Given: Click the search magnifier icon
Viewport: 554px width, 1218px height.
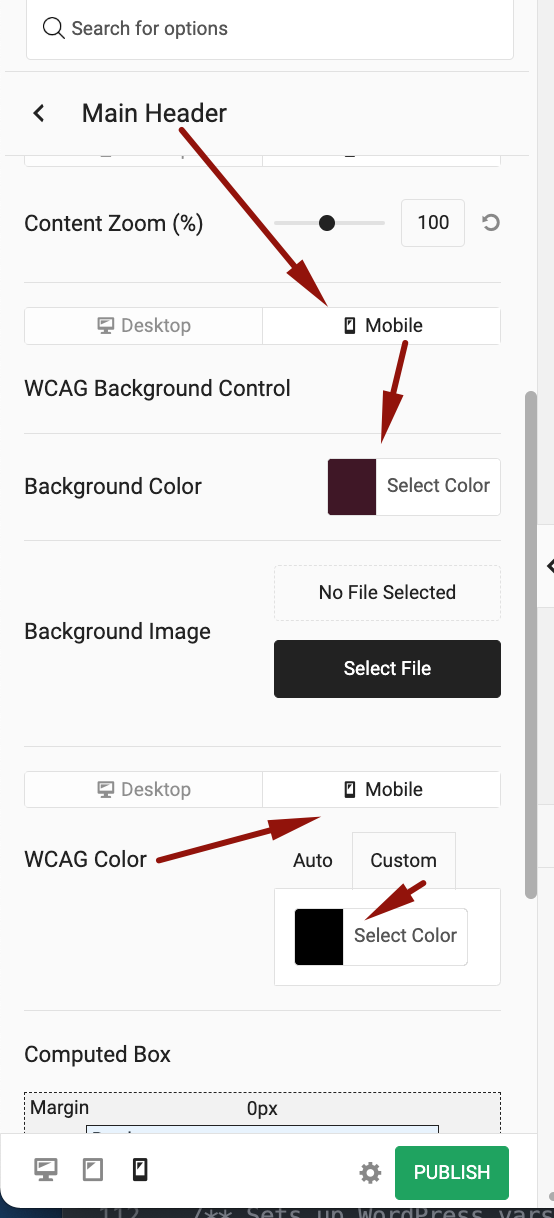Looking at the screenshot, I should click(53, 28).
